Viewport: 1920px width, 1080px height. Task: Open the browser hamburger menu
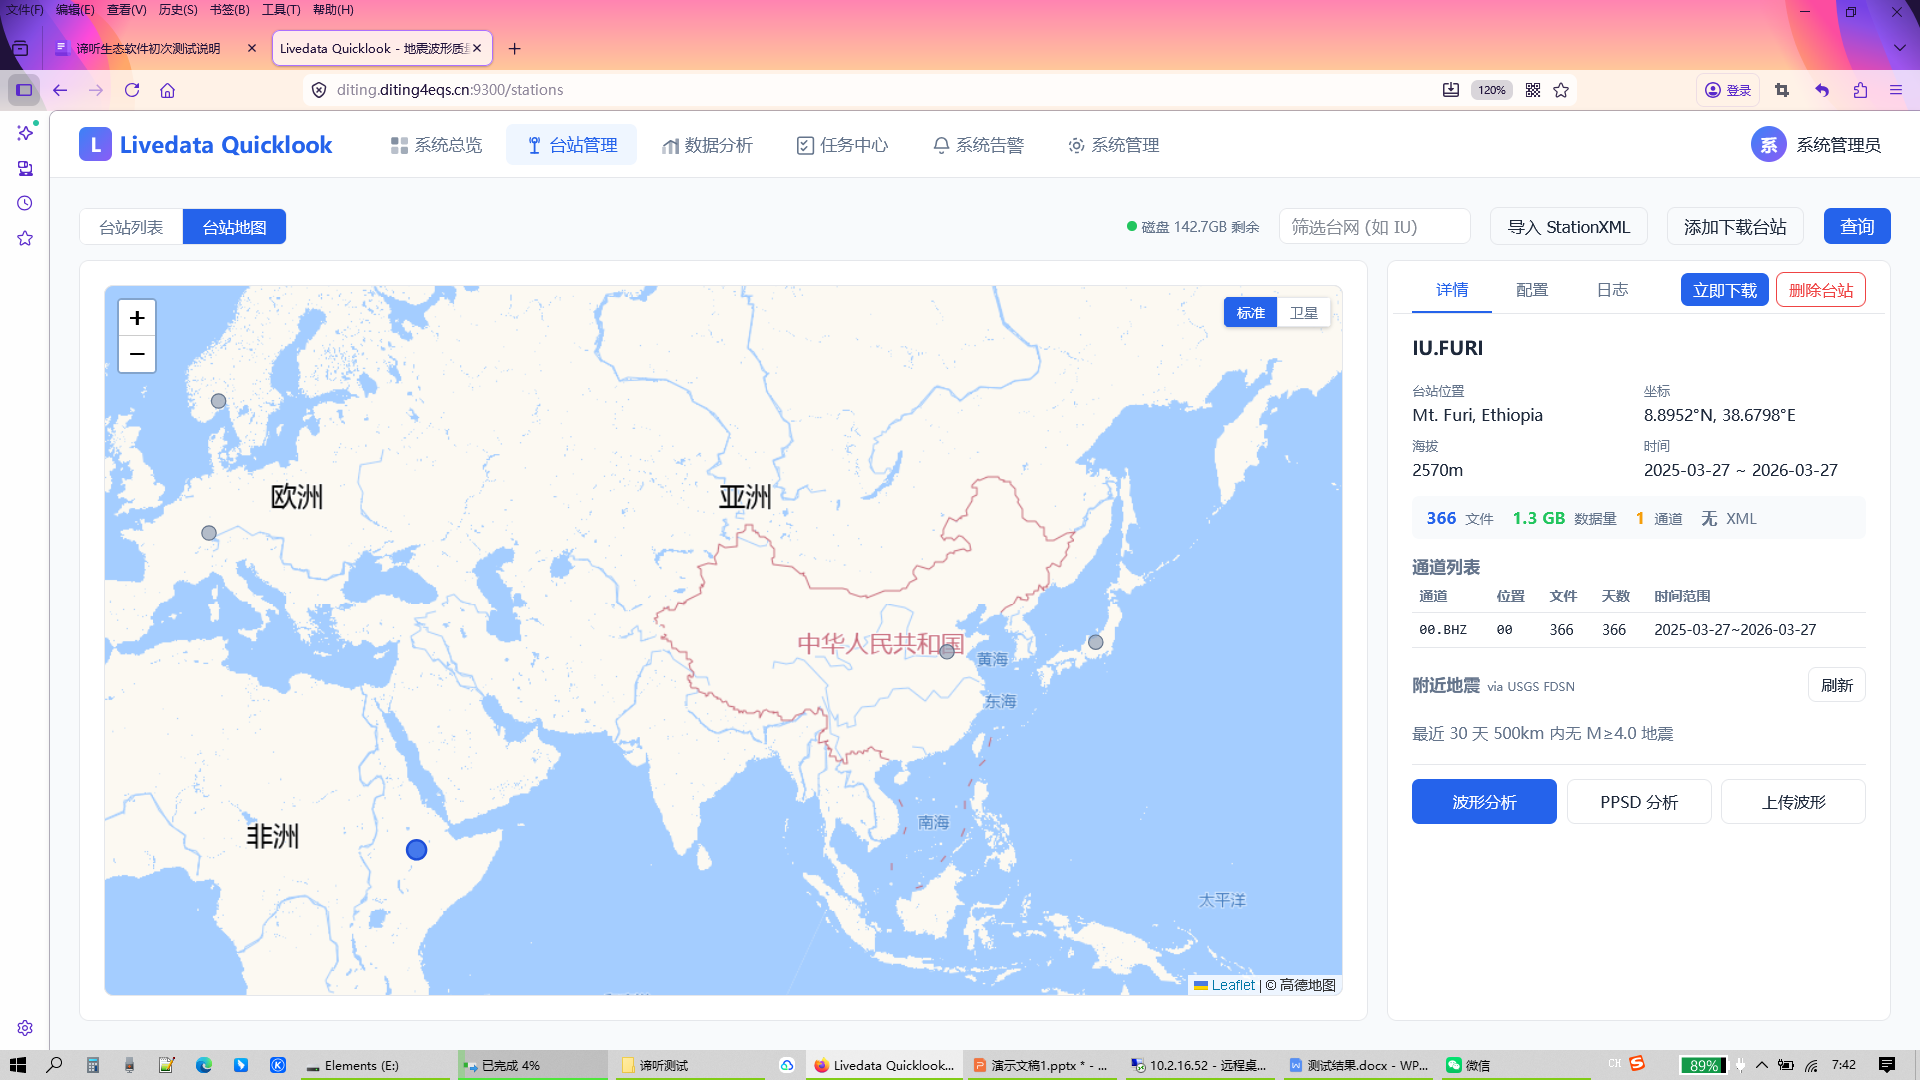click(x=1896, y=90)
